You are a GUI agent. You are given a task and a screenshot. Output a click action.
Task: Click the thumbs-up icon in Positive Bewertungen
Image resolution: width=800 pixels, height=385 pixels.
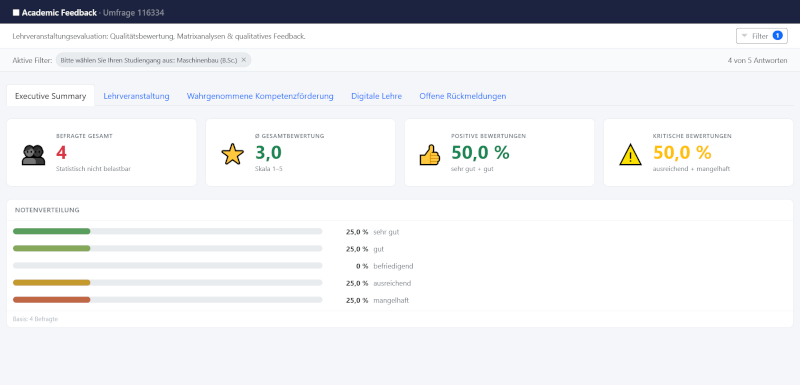tap(430, 155)
